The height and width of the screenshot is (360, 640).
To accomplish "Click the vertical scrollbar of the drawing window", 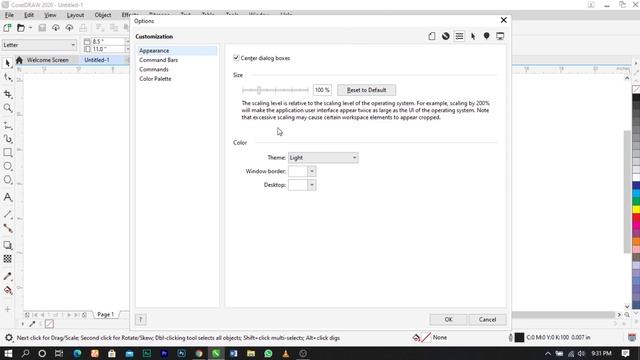I will click(x=627, y=192).
